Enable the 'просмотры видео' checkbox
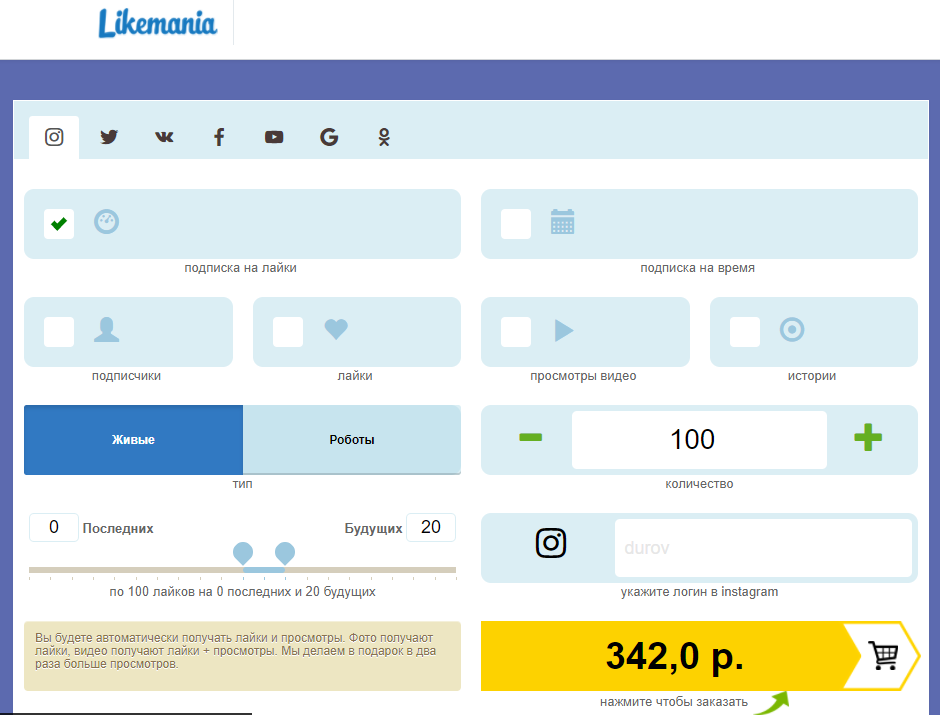The image size is (940, 715). point(516,332)
